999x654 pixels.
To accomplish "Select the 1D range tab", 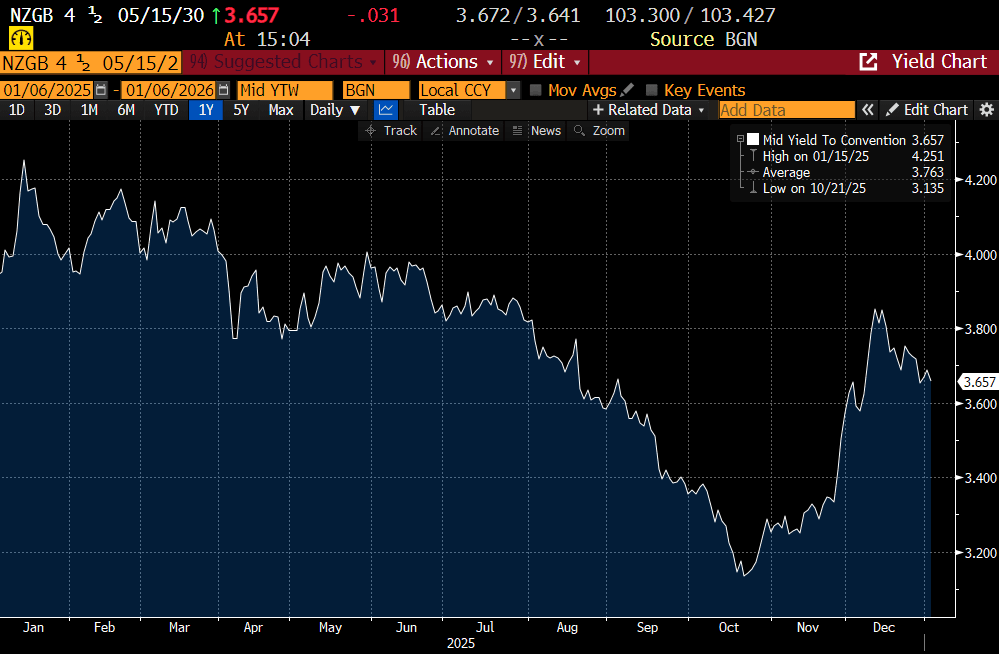I will point(17,110).
